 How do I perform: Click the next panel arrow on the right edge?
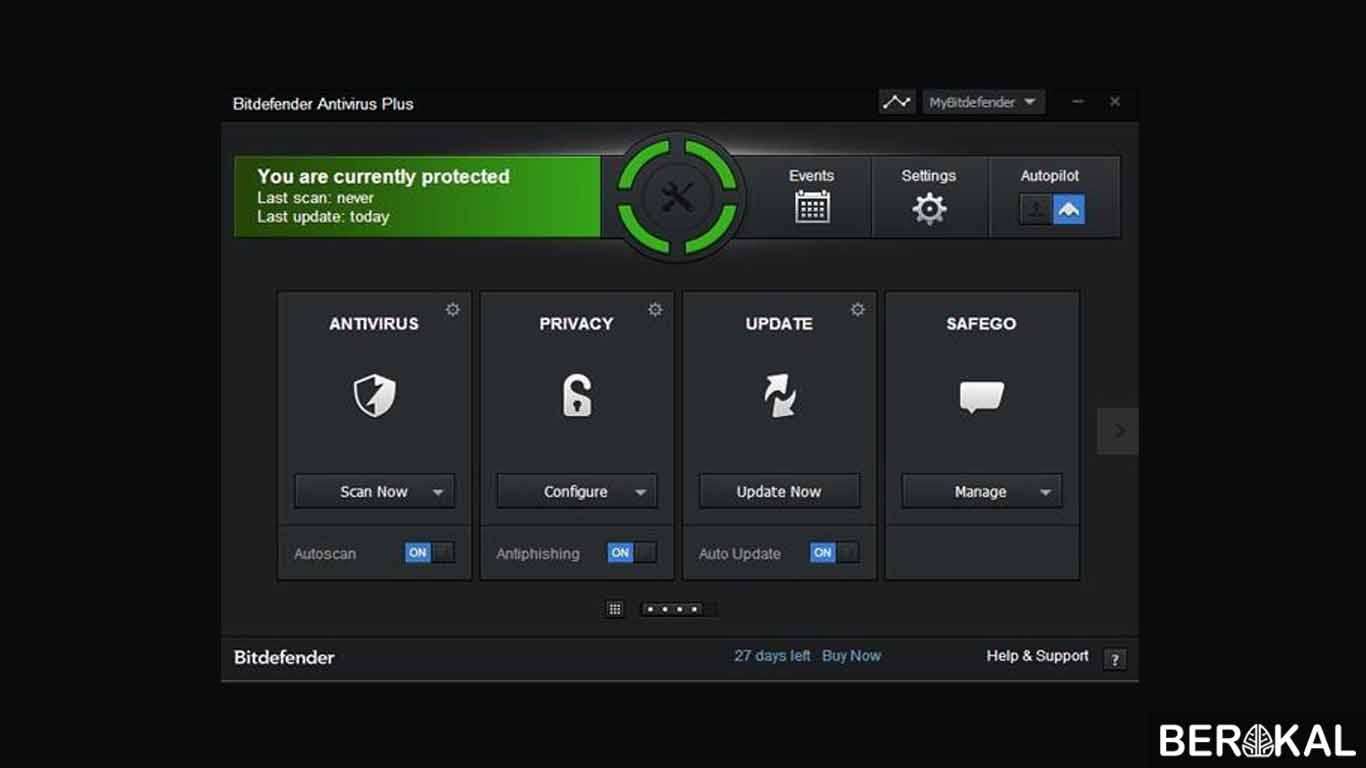(x=1117, y=430)
